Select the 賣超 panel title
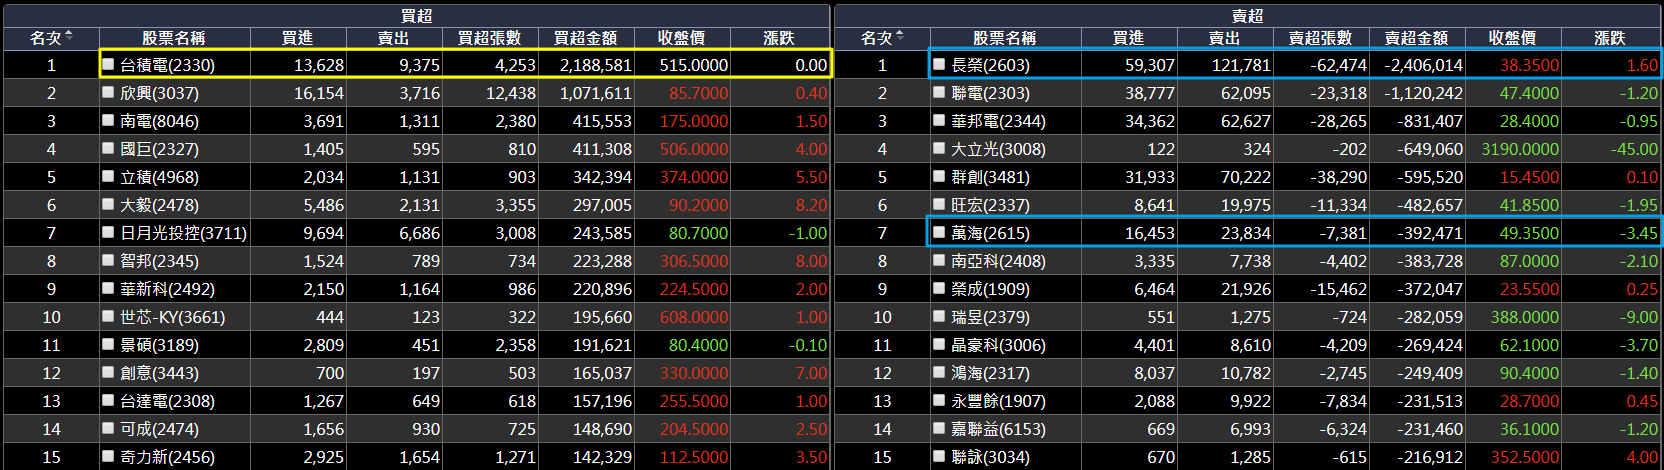Viewport: 1664px width, 470px height. (x=1248, y=16)
